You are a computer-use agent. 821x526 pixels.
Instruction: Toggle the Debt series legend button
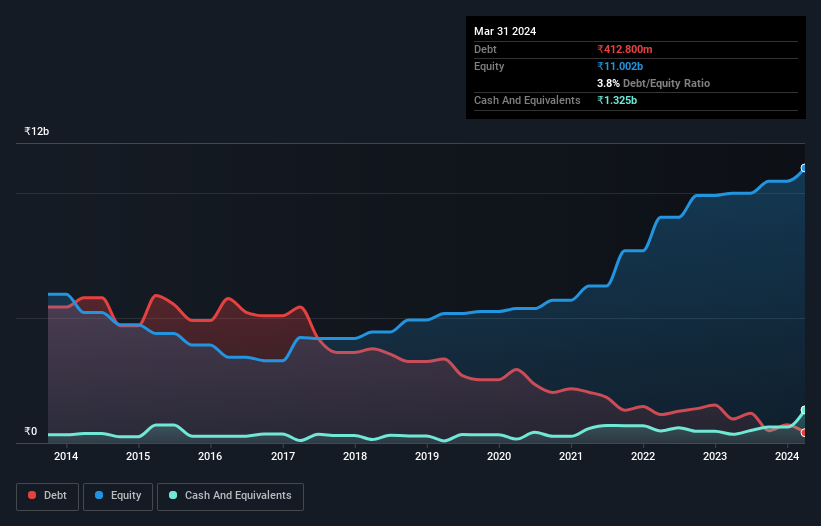48,496
